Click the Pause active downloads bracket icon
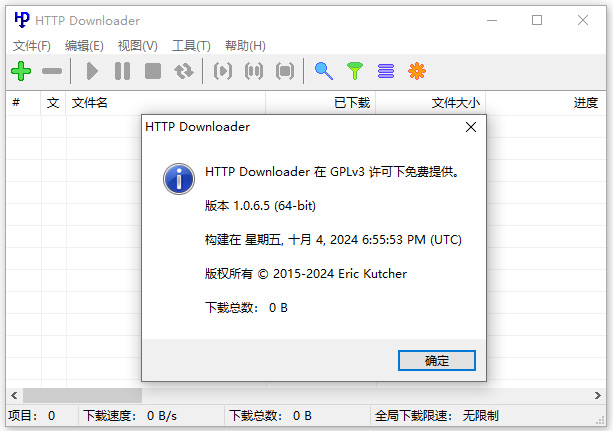This screenshot has height=431, width=613. pos(254,71)
